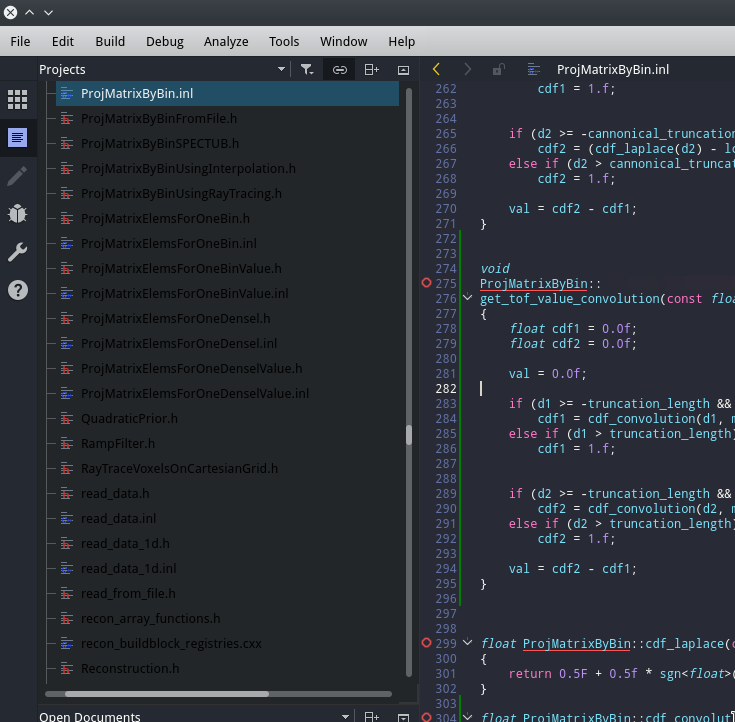The image size is (735, 722).
Task: Click get_tof_value_convolution function name
Action: tap(570, 299)
